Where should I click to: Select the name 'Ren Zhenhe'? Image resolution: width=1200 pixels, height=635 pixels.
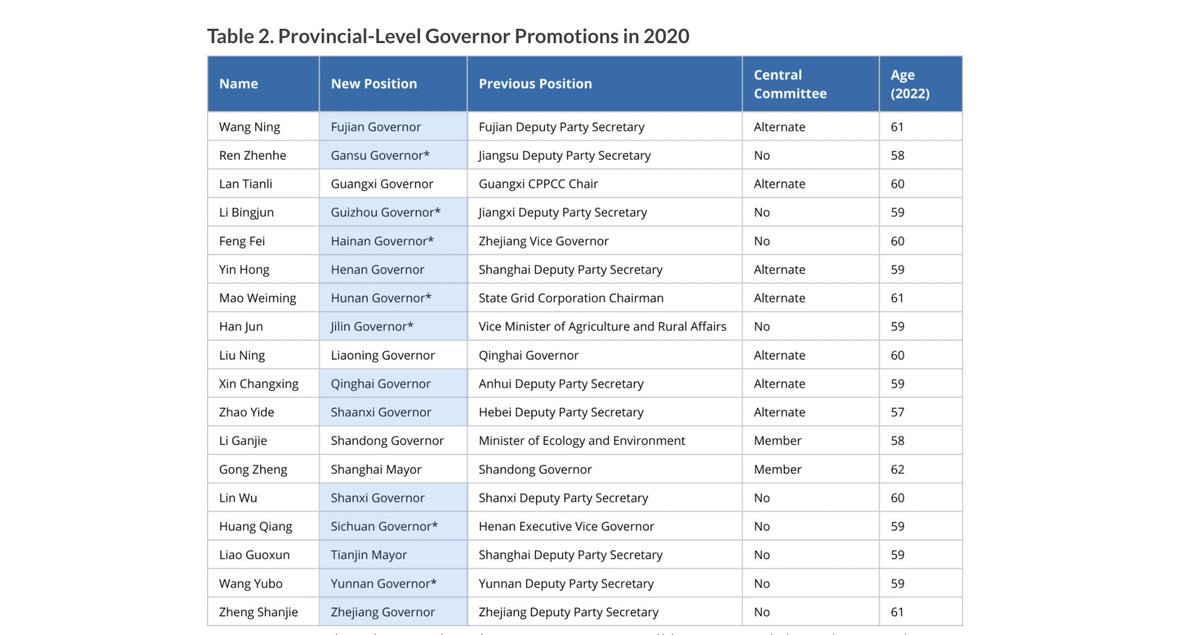tap(253, 155)
